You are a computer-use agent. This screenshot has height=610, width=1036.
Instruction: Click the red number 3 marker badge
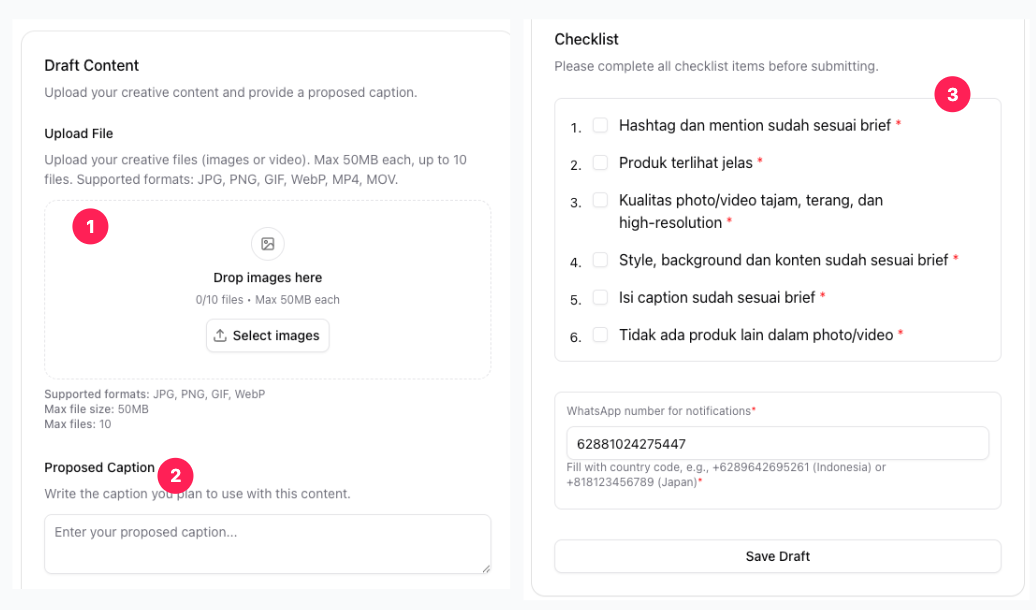(x=952, y=95)
